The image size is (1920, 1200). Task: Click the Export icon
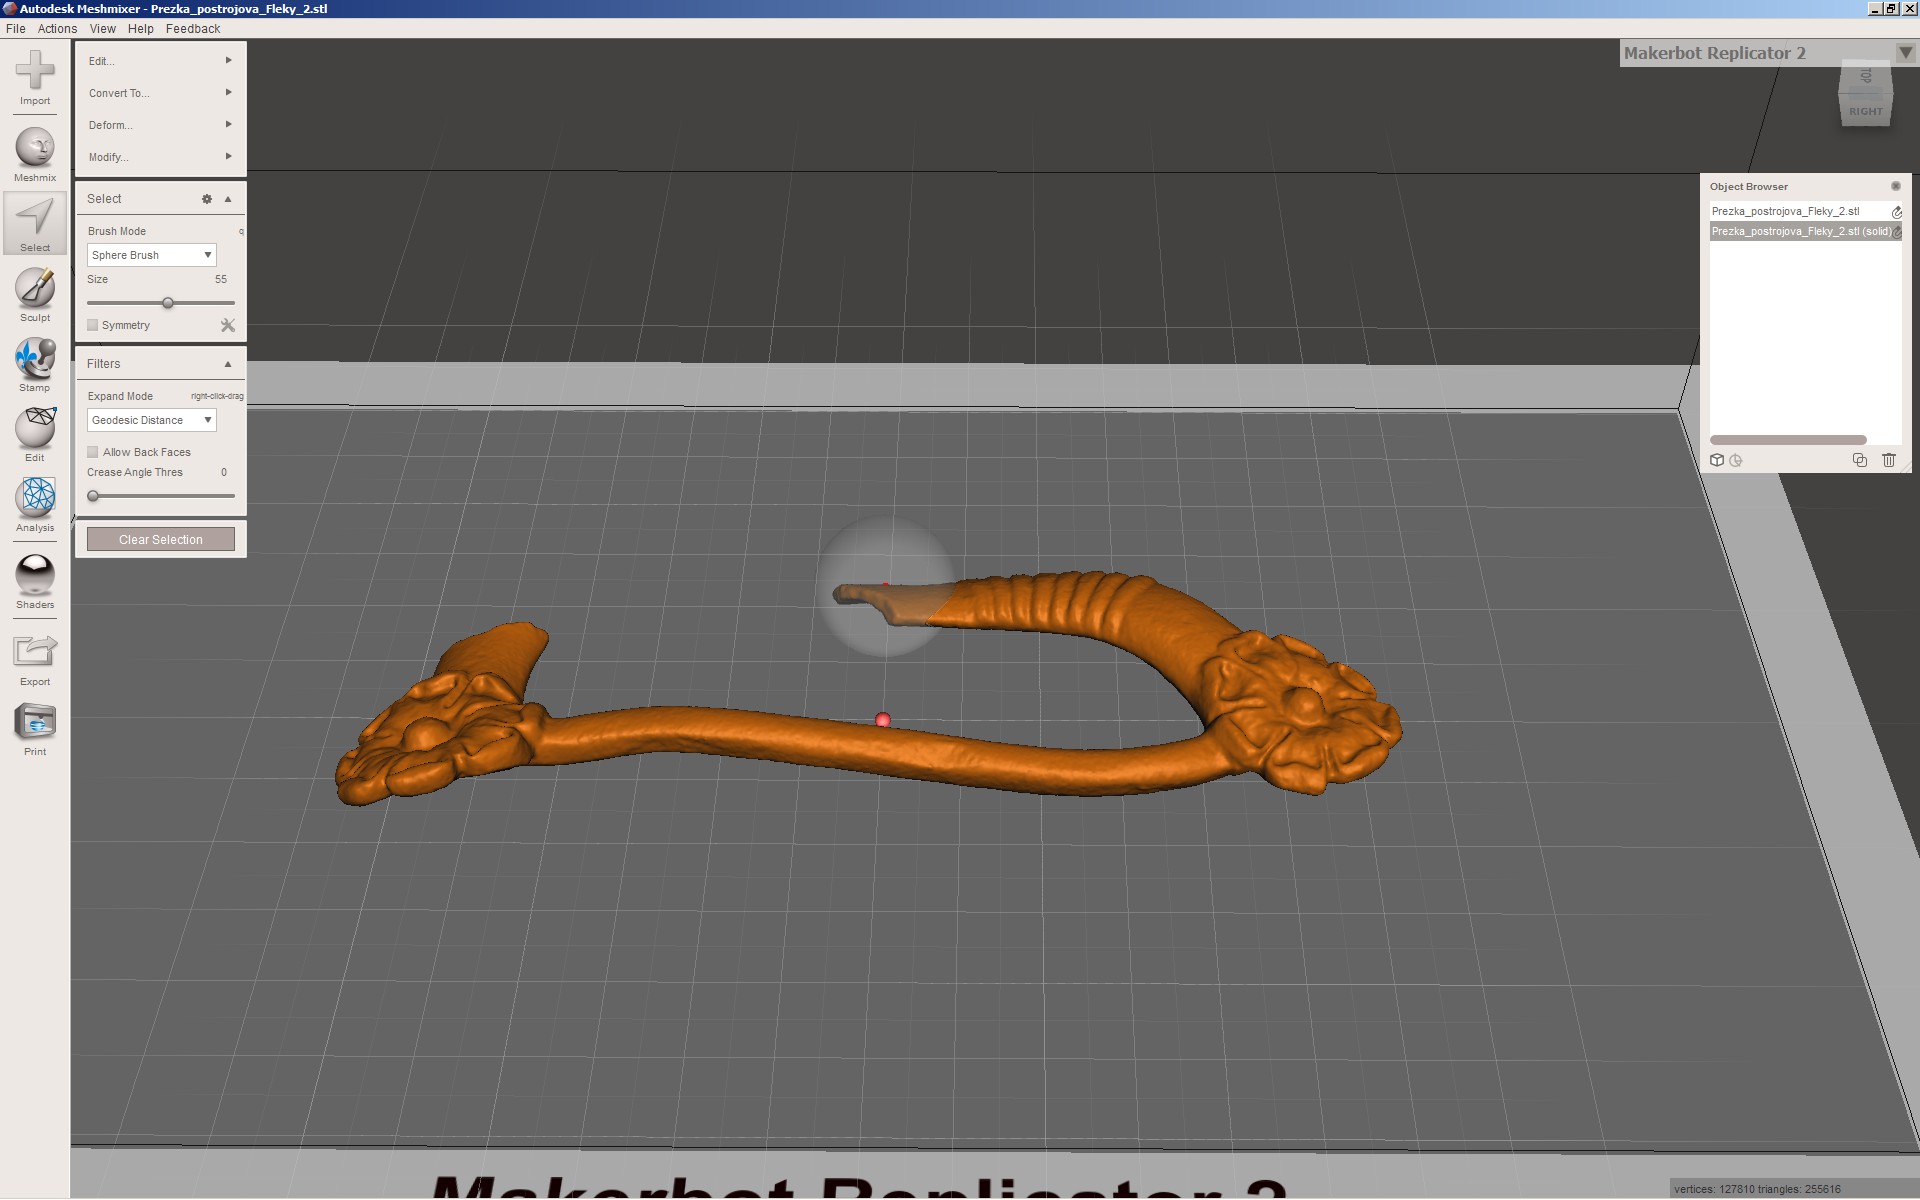(x=35, y=652)
